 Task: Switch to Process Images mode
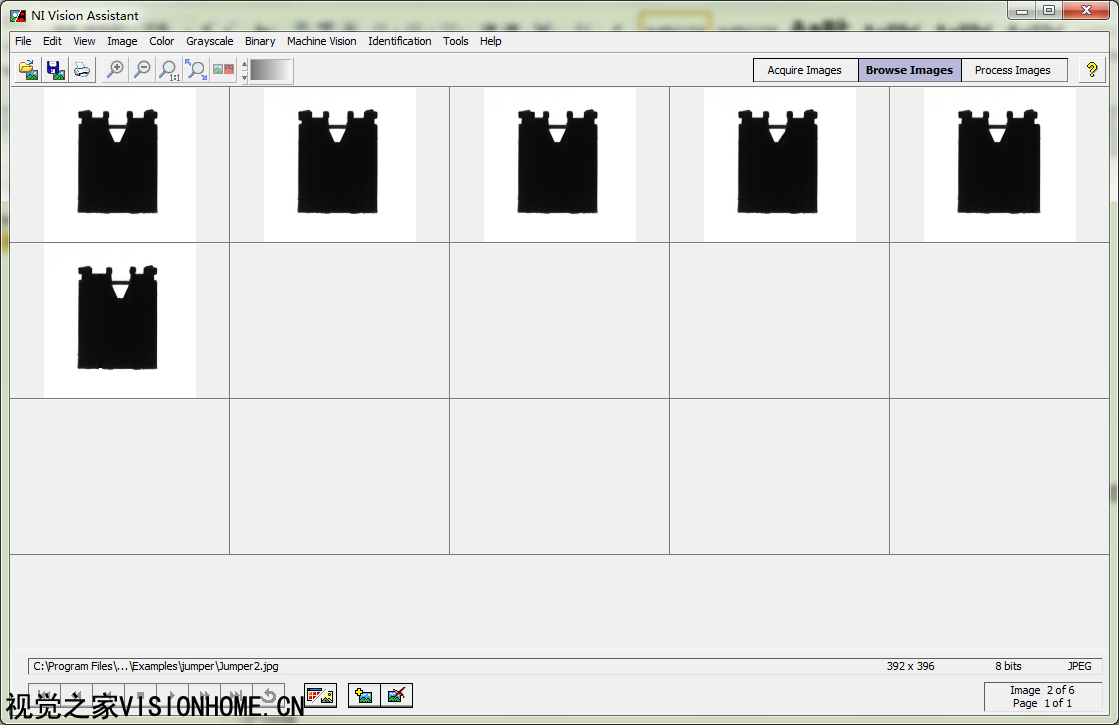pyautogui.click(x=1012, y=70)
